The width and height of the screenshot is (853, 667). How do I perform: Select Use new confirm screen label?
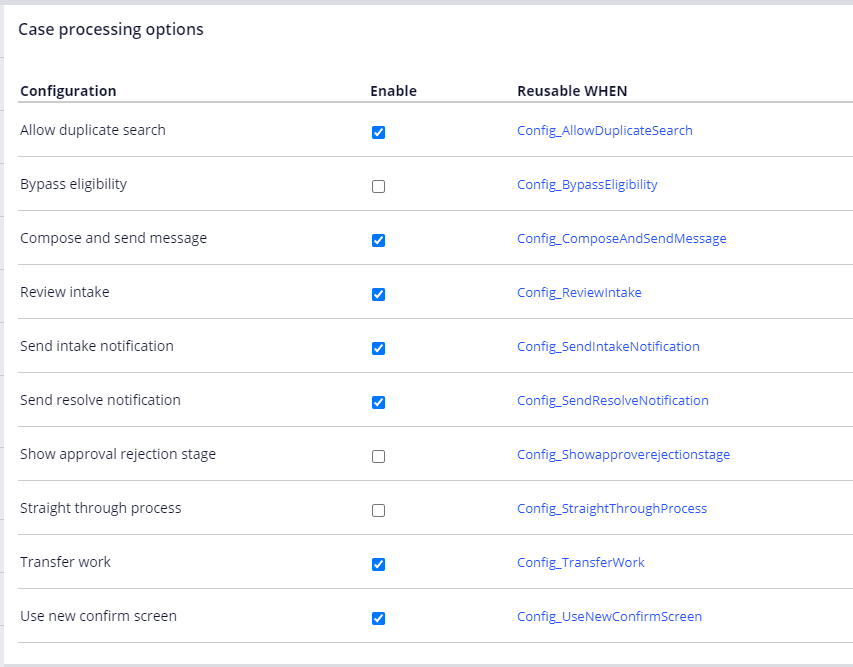pos(98,616)
